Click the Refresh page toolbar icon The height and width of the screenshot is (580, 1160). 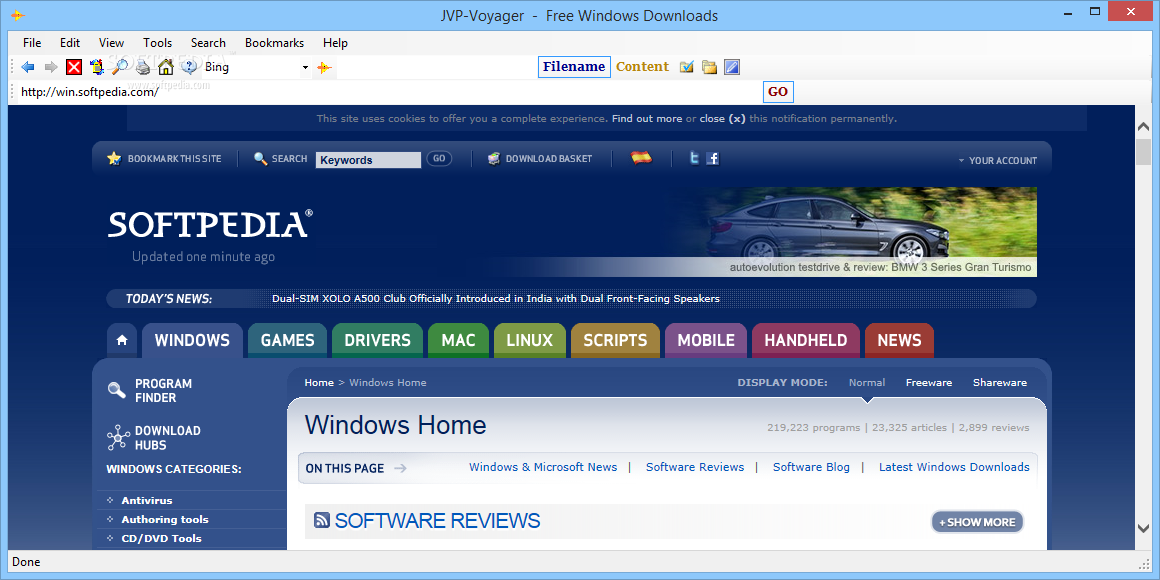coord(97,67)
